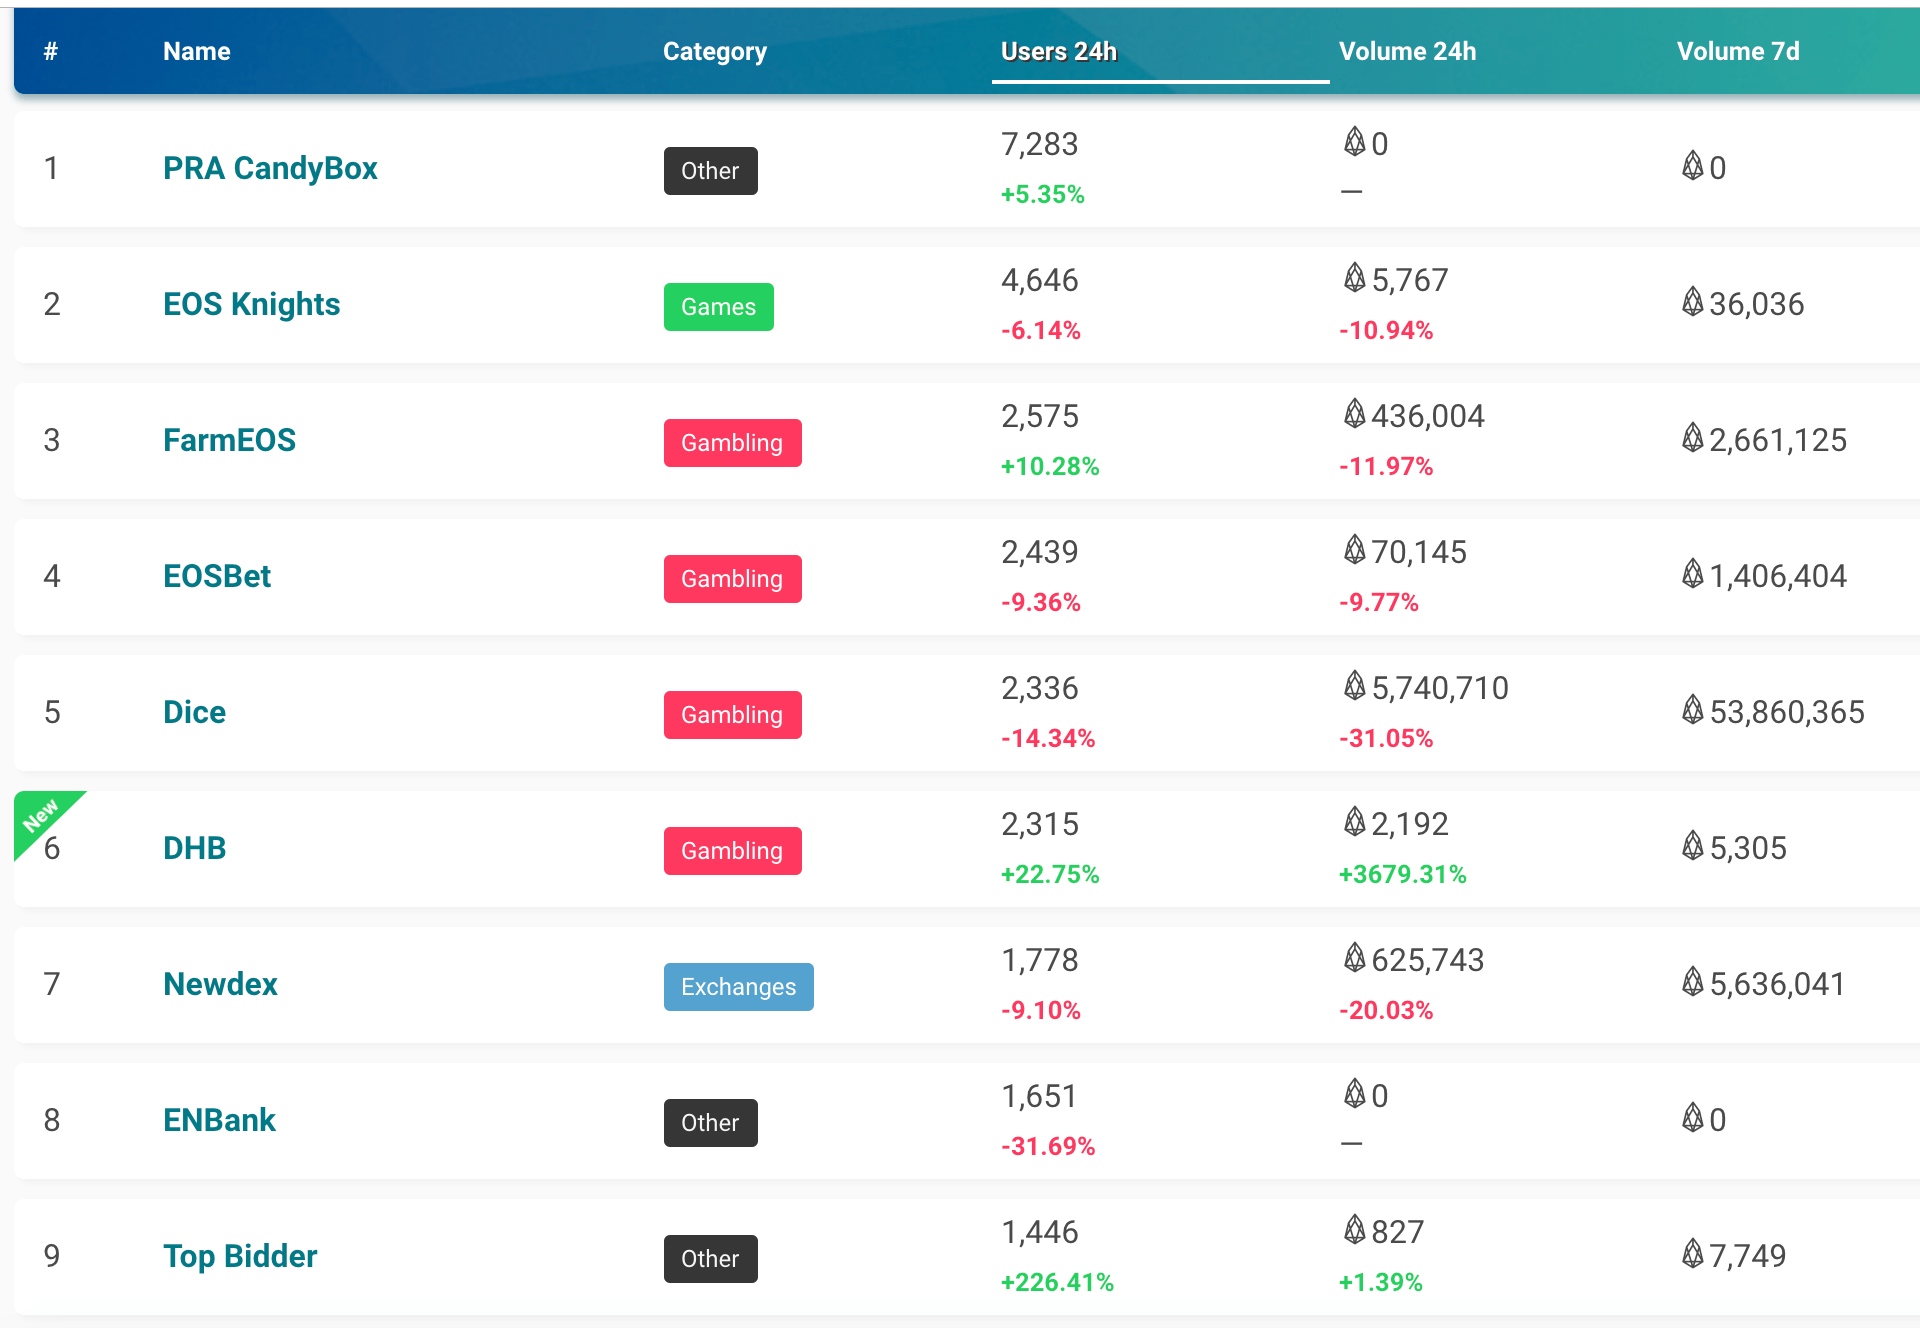Sort table by Volume 24h header
This screenshot has width=1920, height=1328.
click(1406, 51)
